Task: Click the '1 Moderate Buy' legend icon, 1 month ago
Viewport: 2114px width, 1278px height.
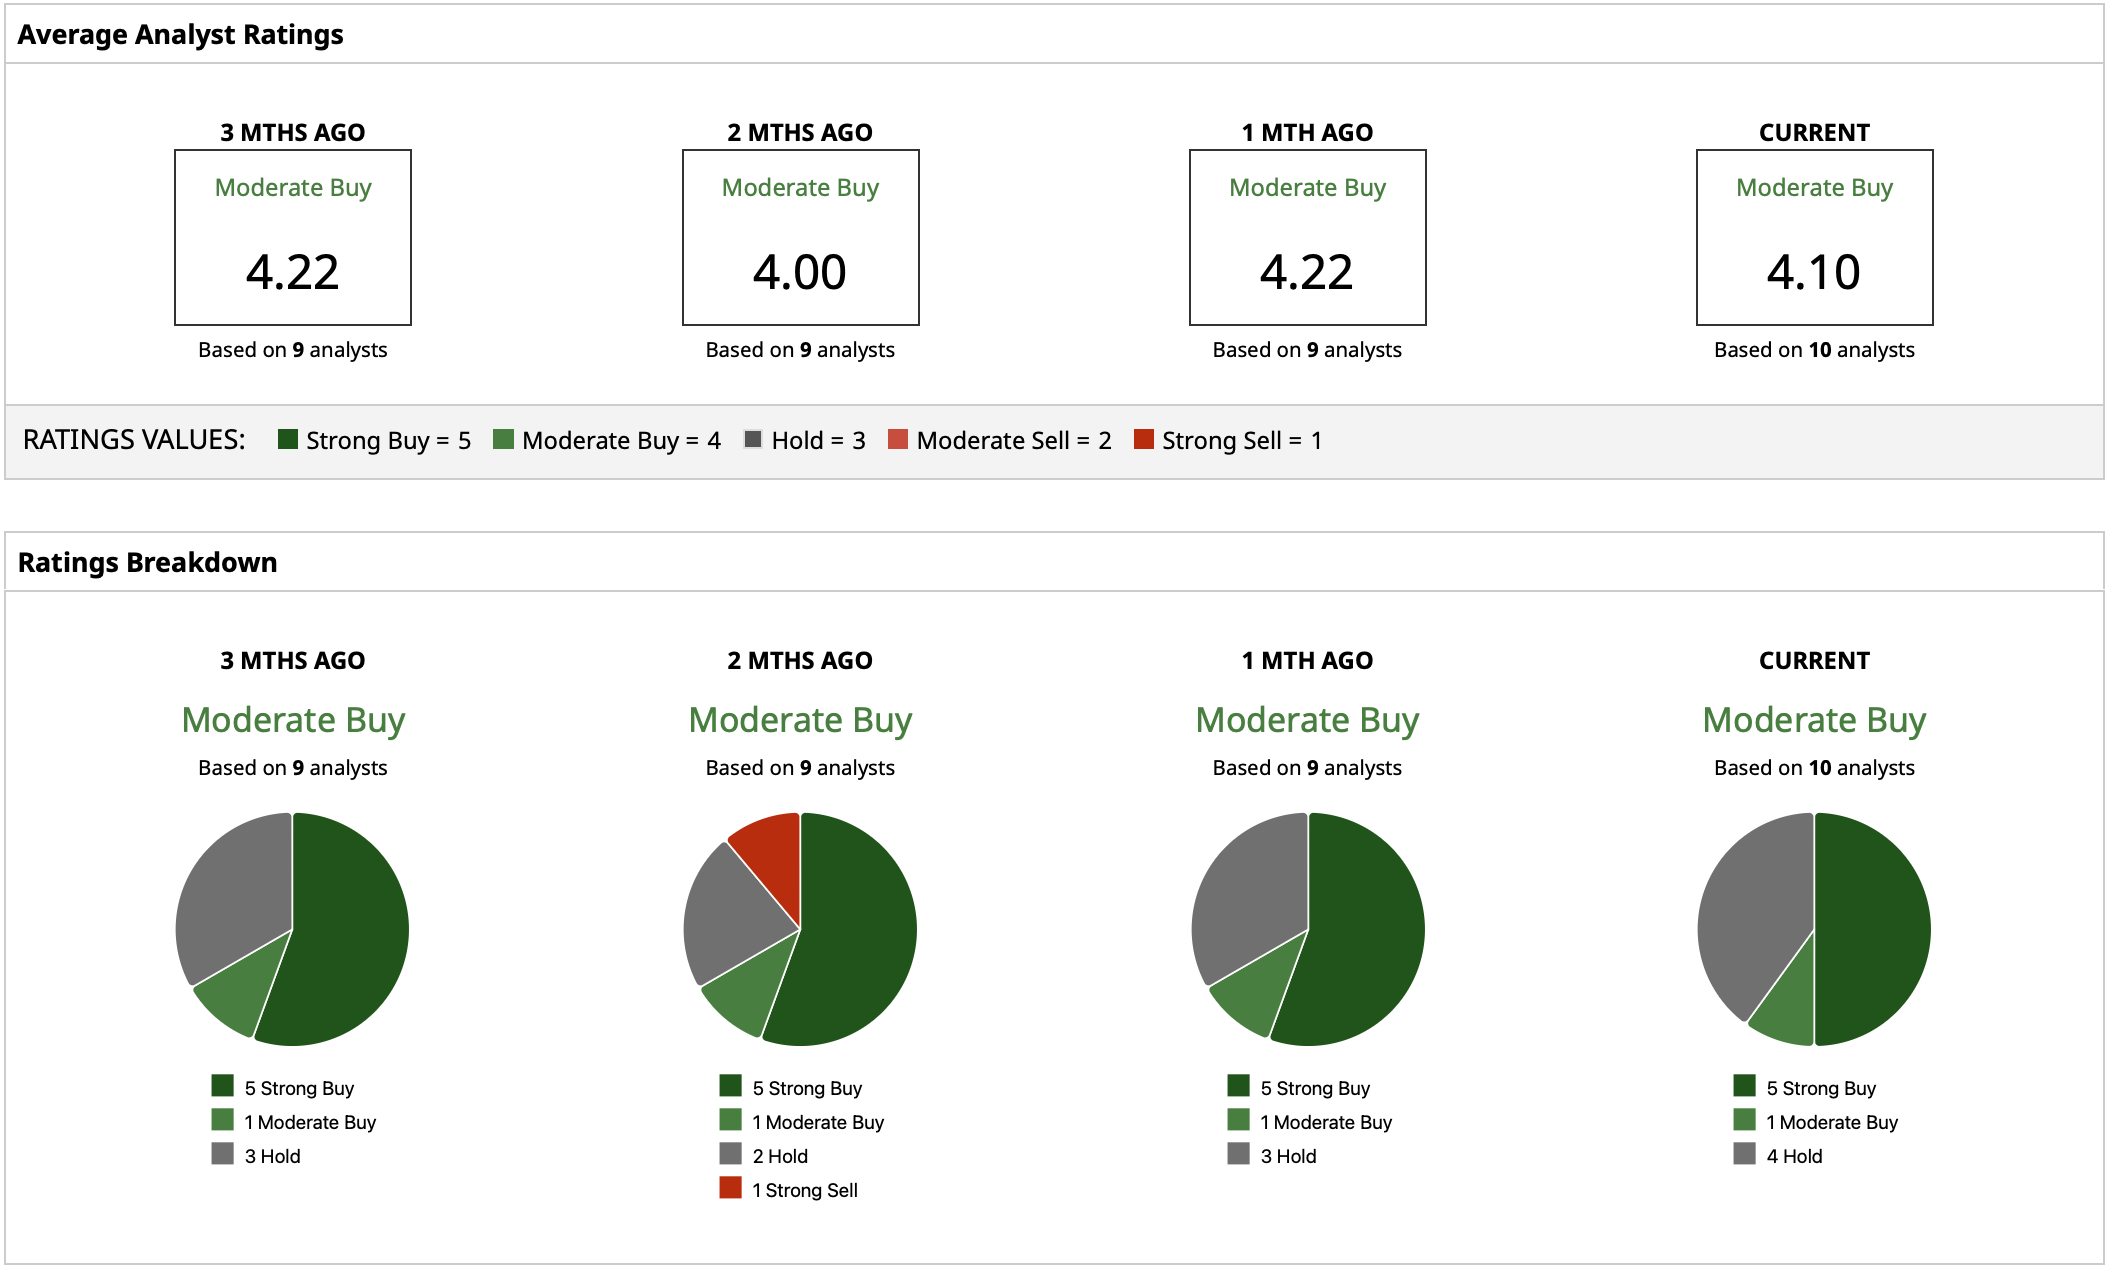Action: (x=1239, y=1120)
